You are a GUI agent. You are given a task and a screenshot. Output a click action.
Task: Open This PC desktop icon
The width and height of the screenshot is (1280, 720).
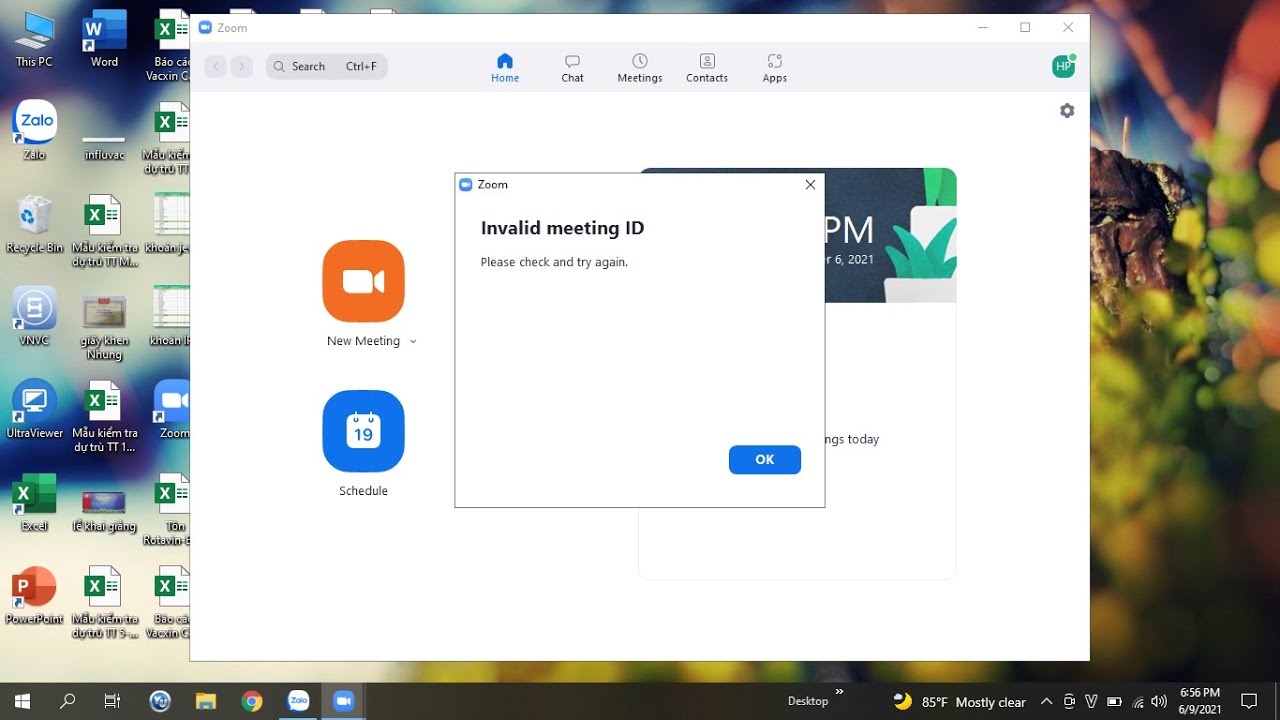34,39
